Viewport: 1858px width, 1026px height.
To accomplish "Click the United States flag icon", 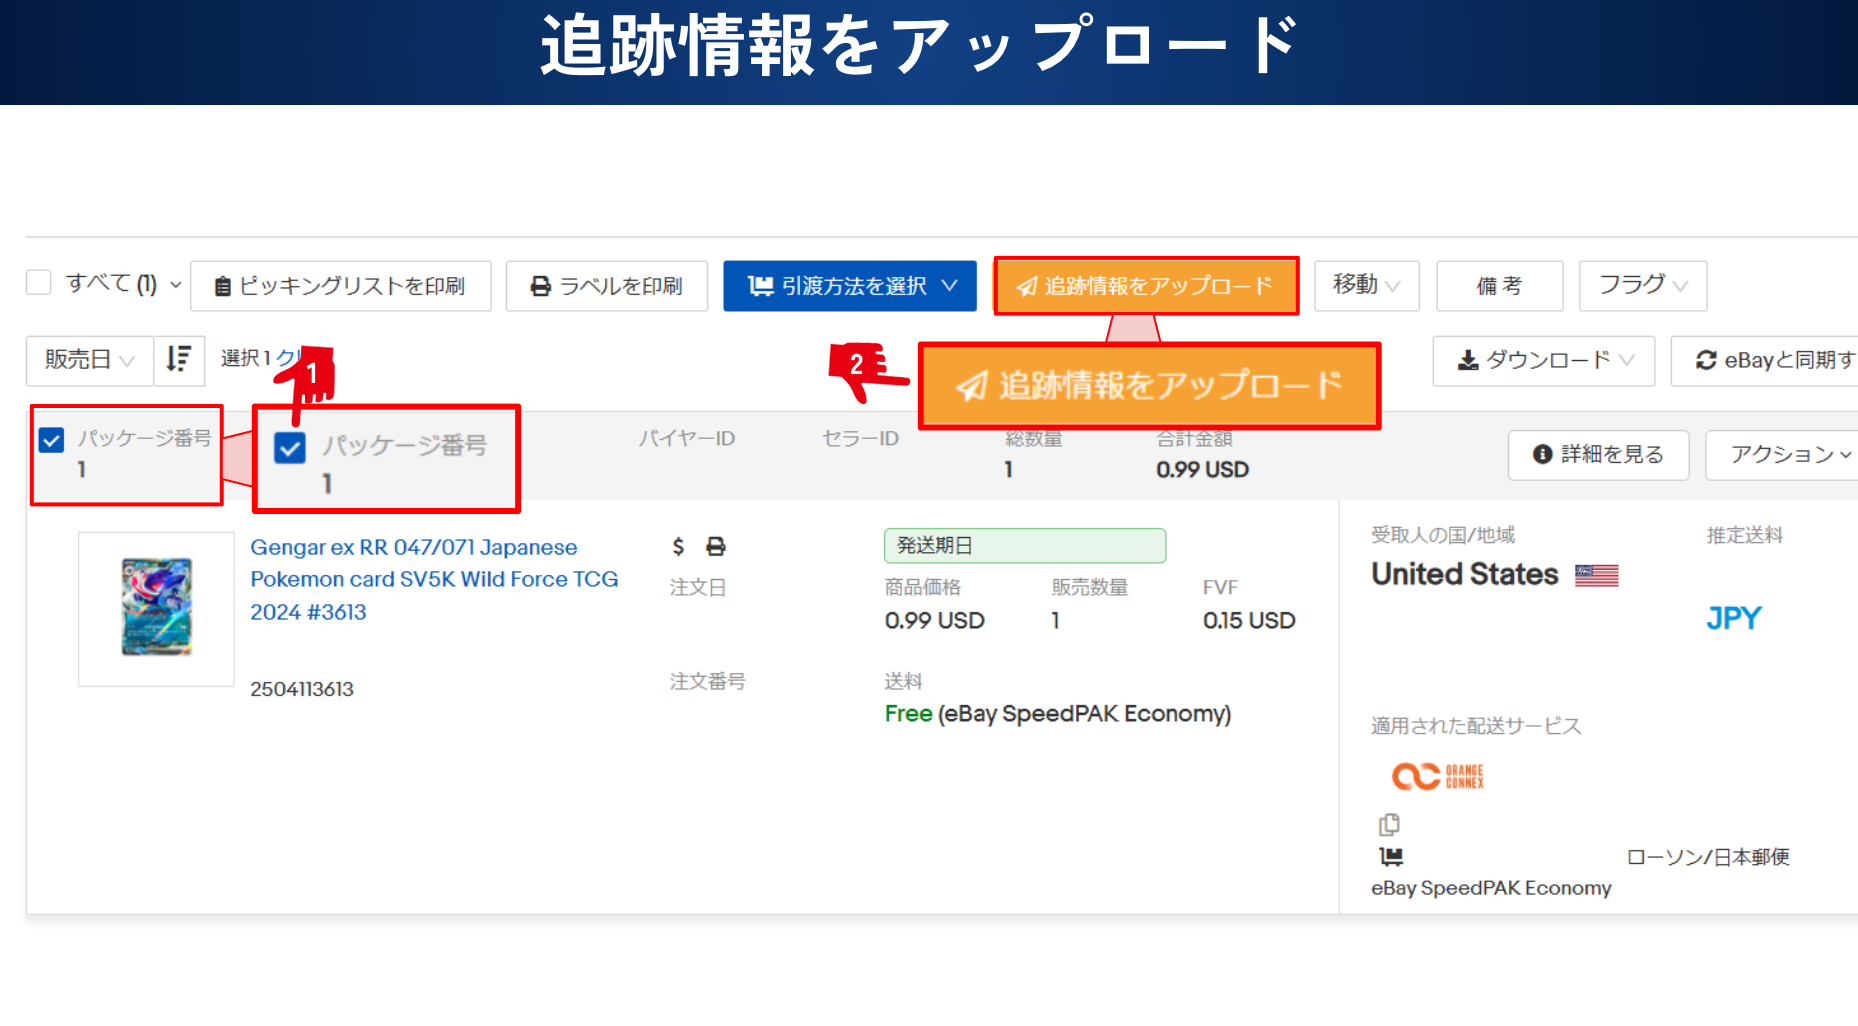I will (1596, 575).
